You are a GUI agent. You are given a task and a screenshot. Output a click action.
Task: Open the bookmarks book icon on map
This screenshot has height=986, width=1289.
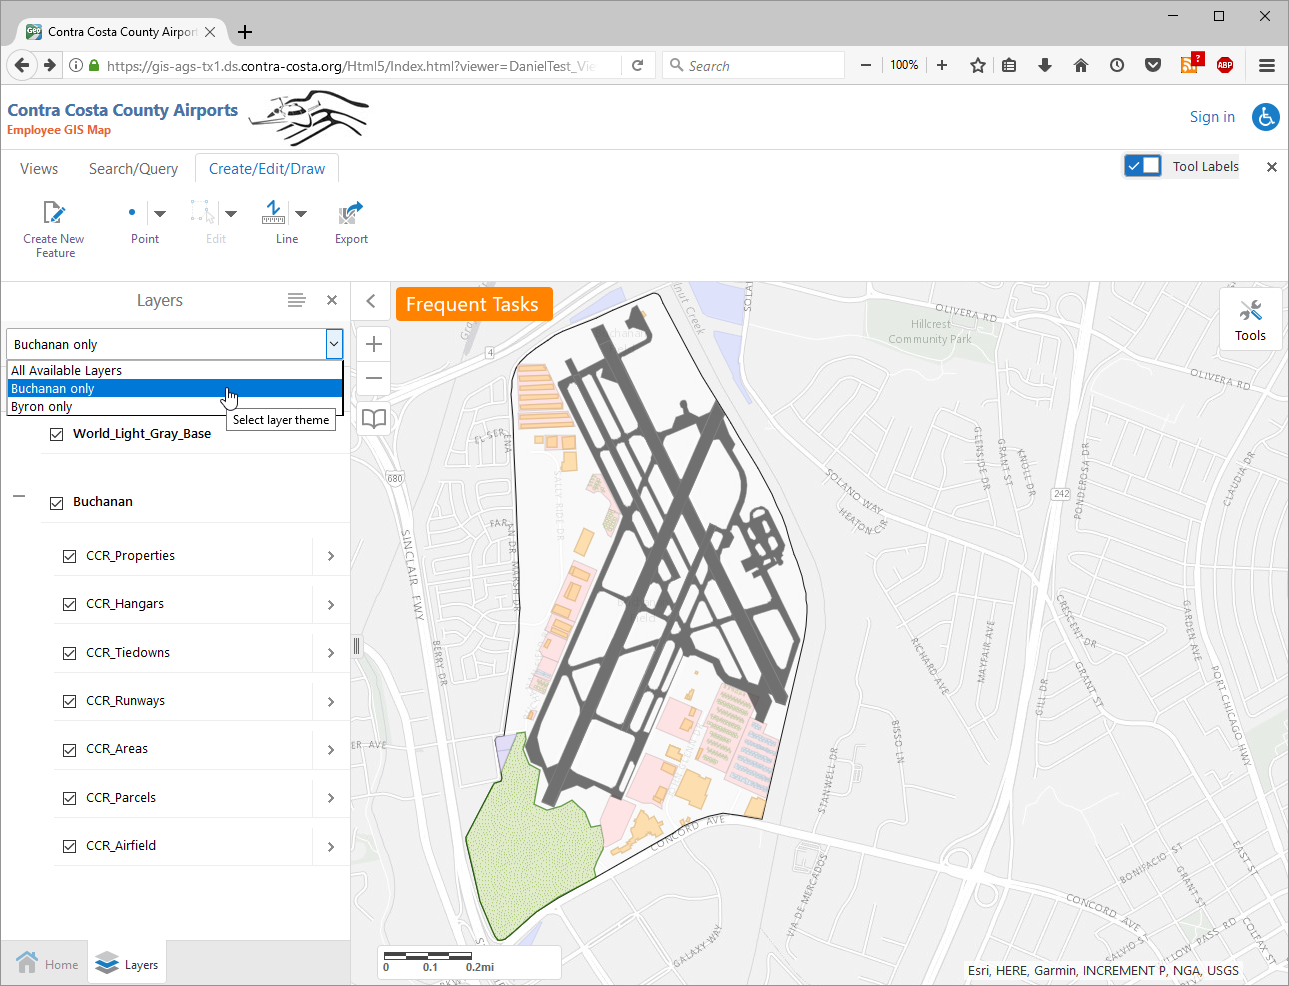coord(374,418)
